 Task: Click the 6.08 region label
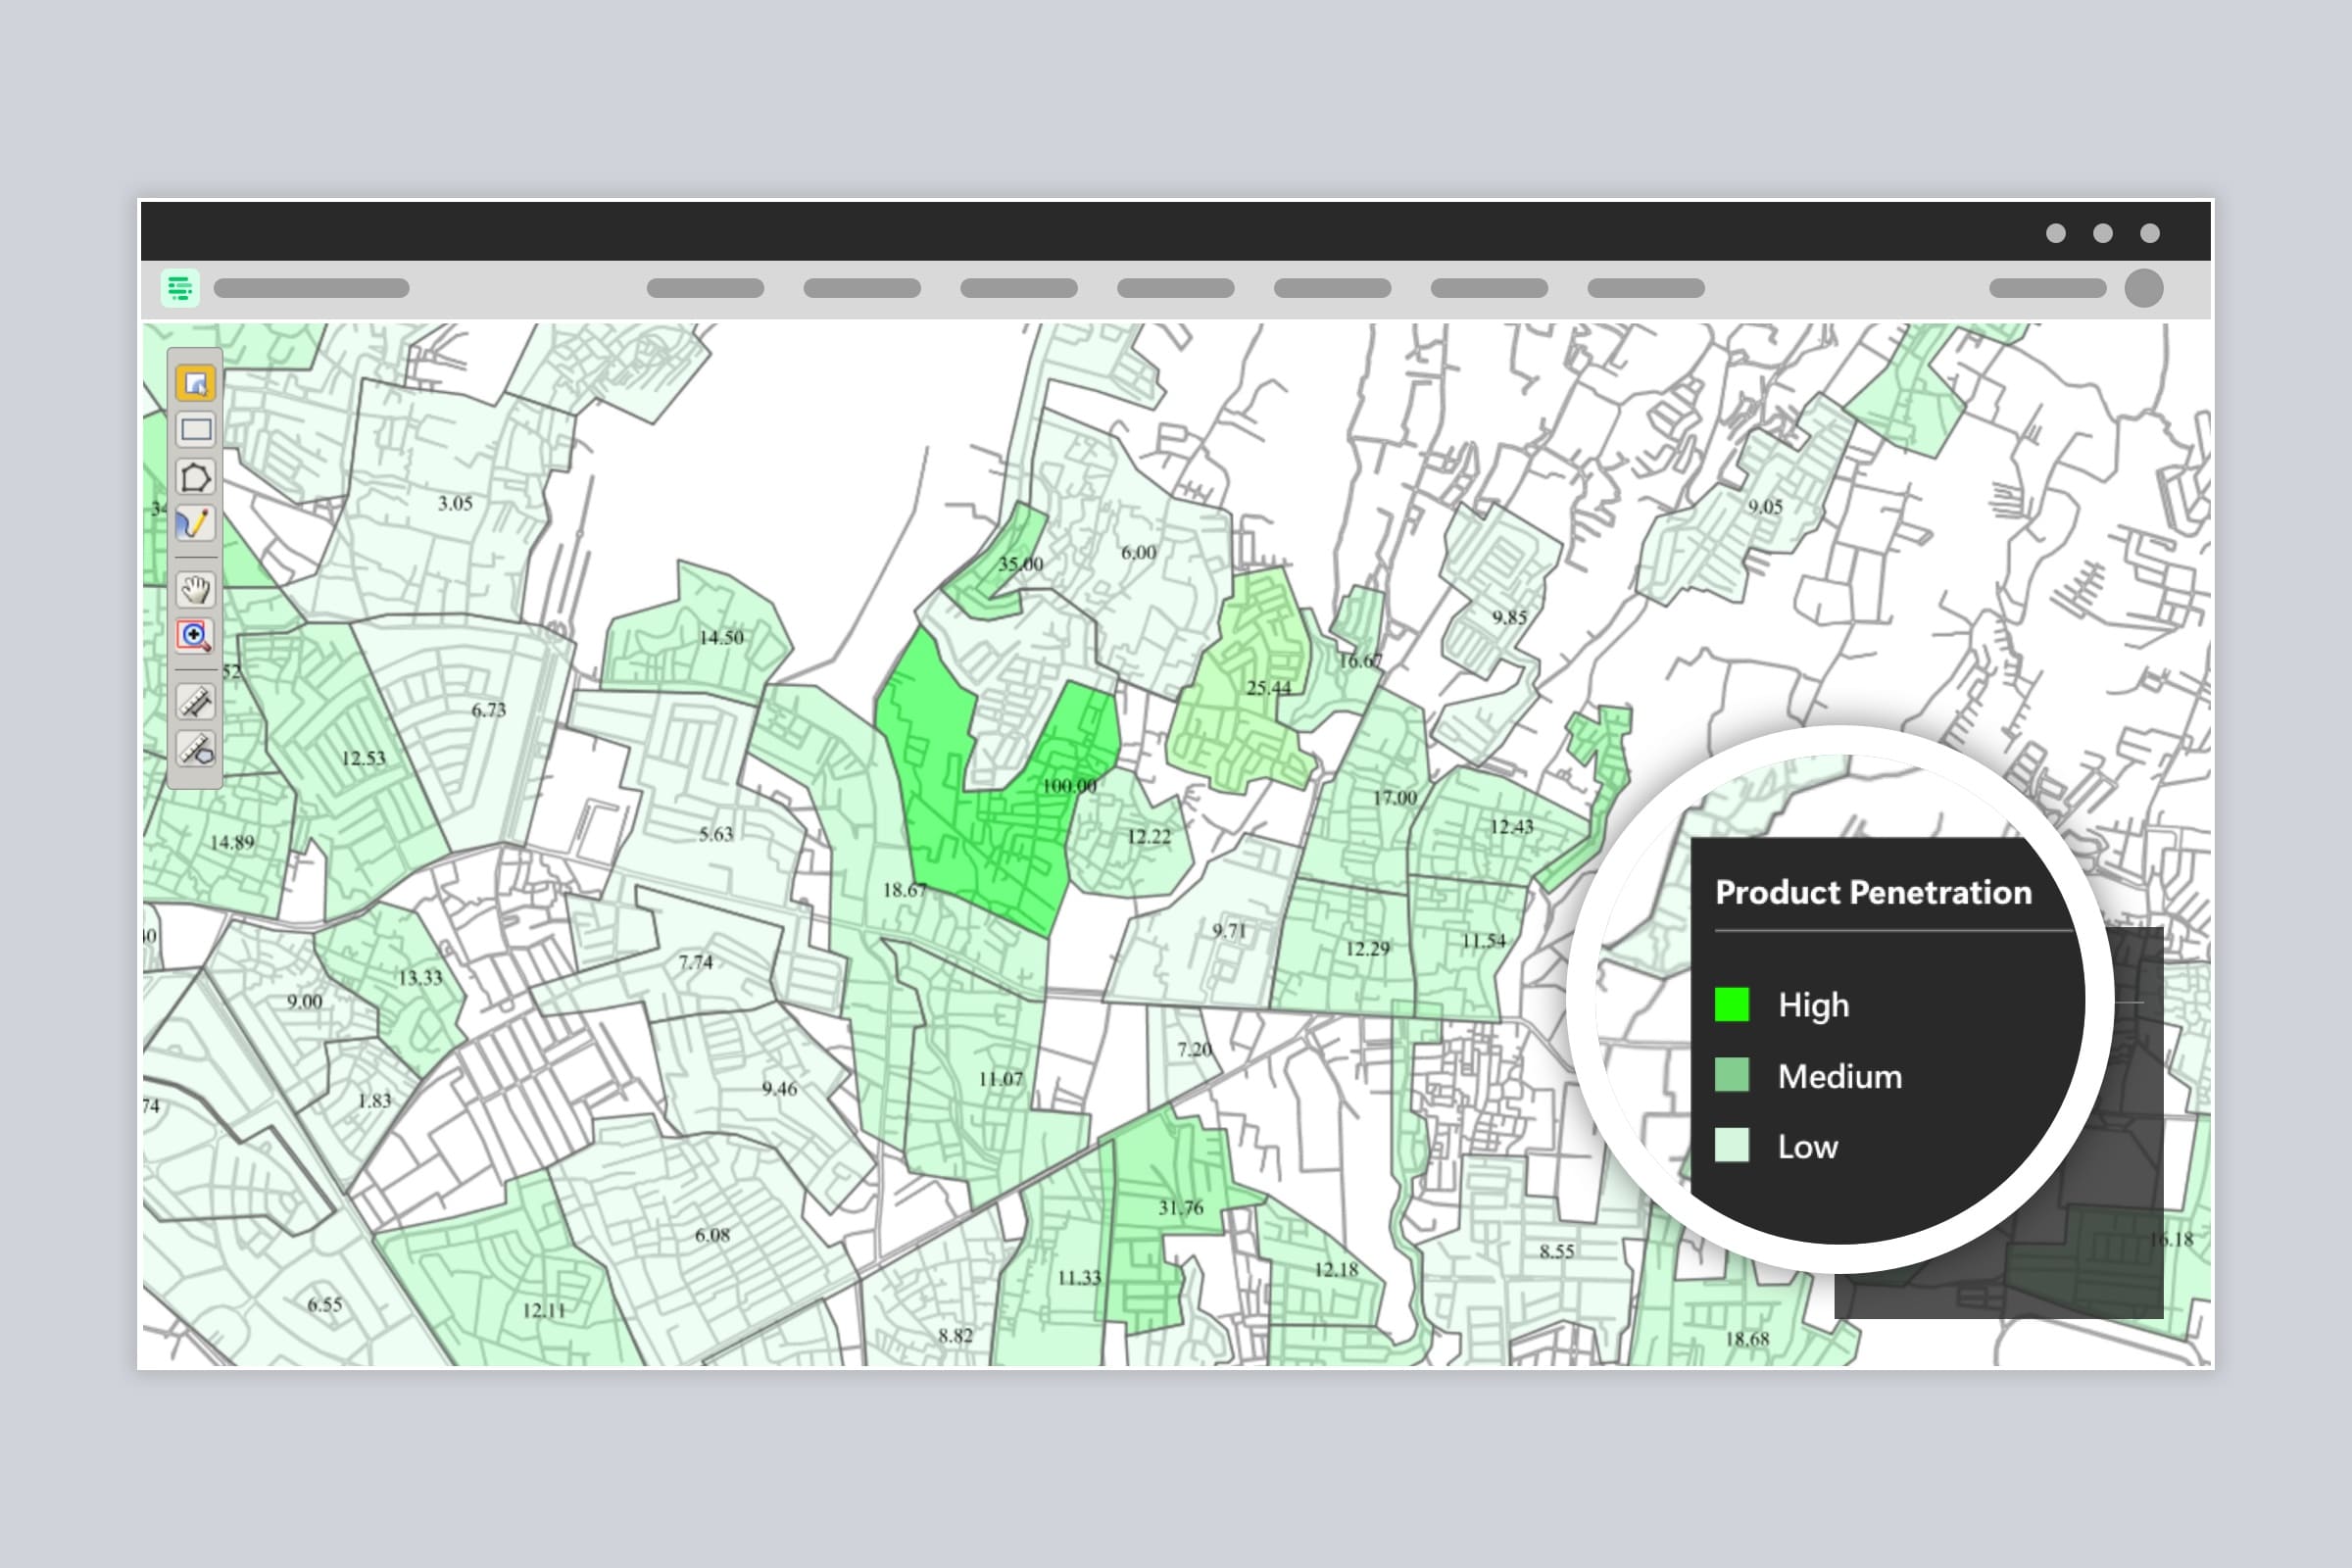pos(713,1235)
